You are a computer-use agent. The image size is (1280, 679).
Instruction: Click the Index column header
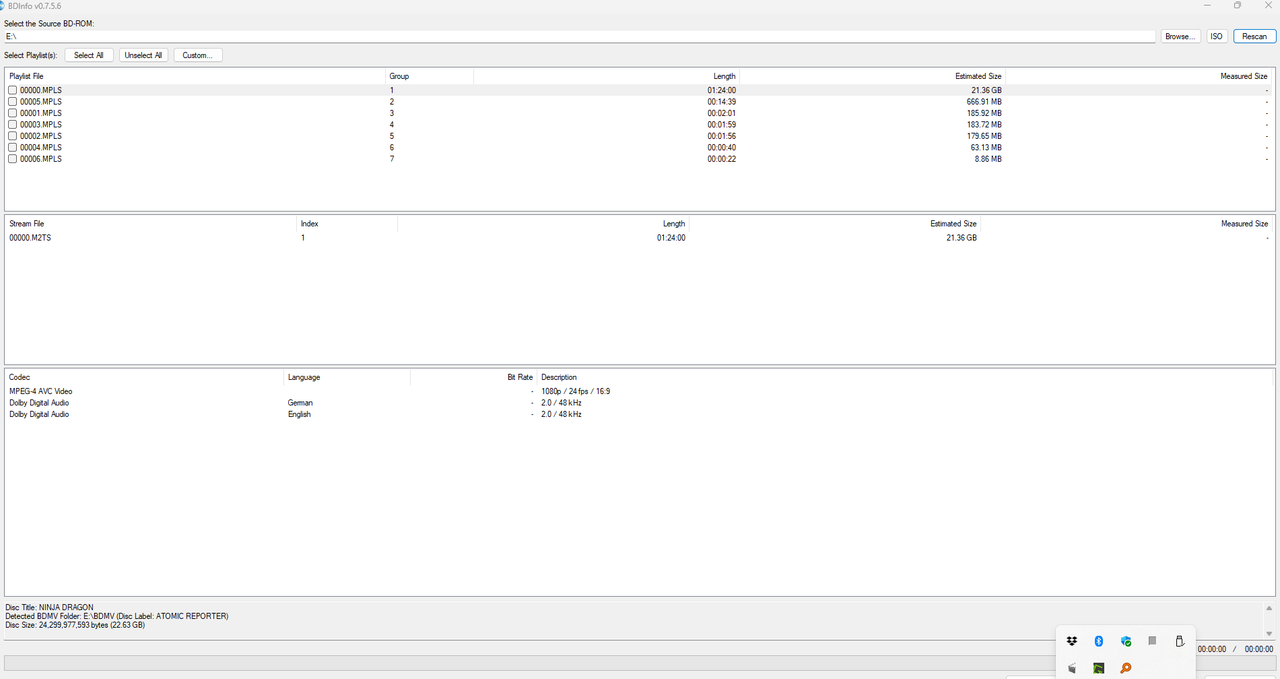point(347,224)
